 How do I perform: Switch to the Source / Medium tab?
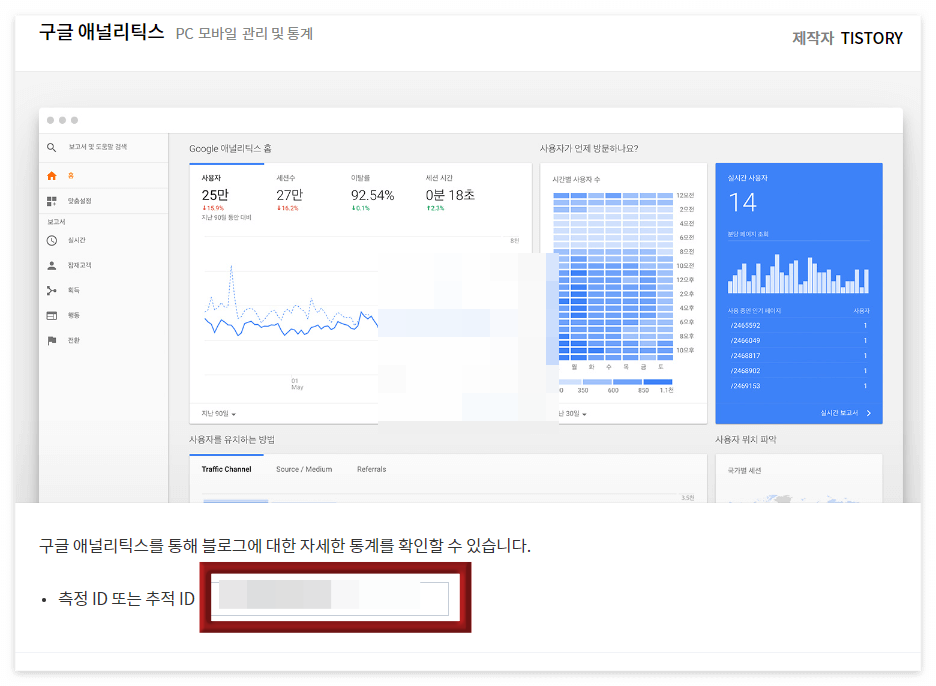pyautogui.click(x=304, y=469)
